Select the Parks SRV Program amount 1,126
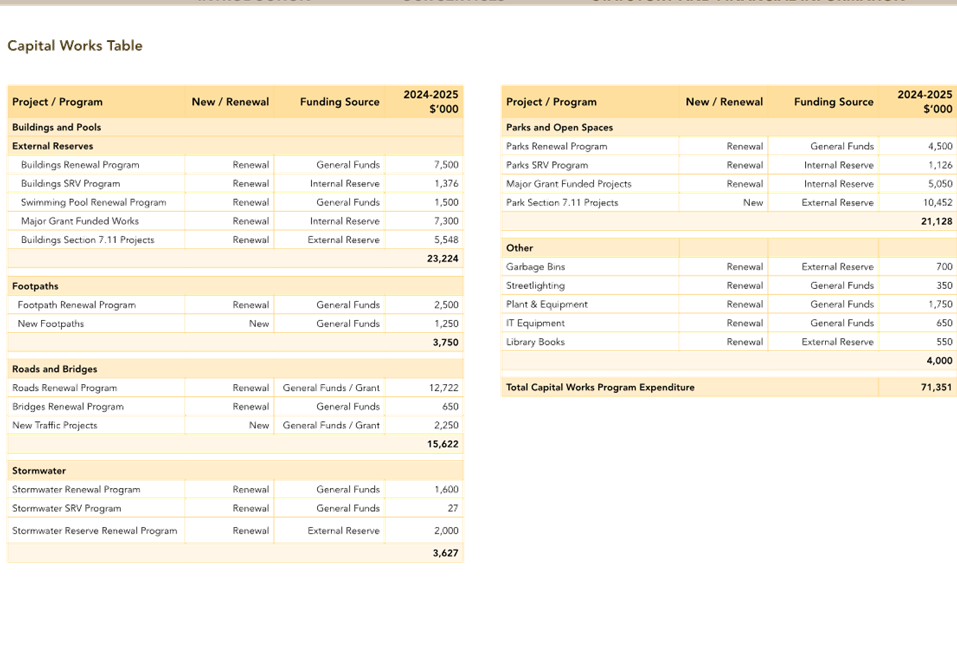The width and height of the screenshot is (957, 661). click(940, 165)
